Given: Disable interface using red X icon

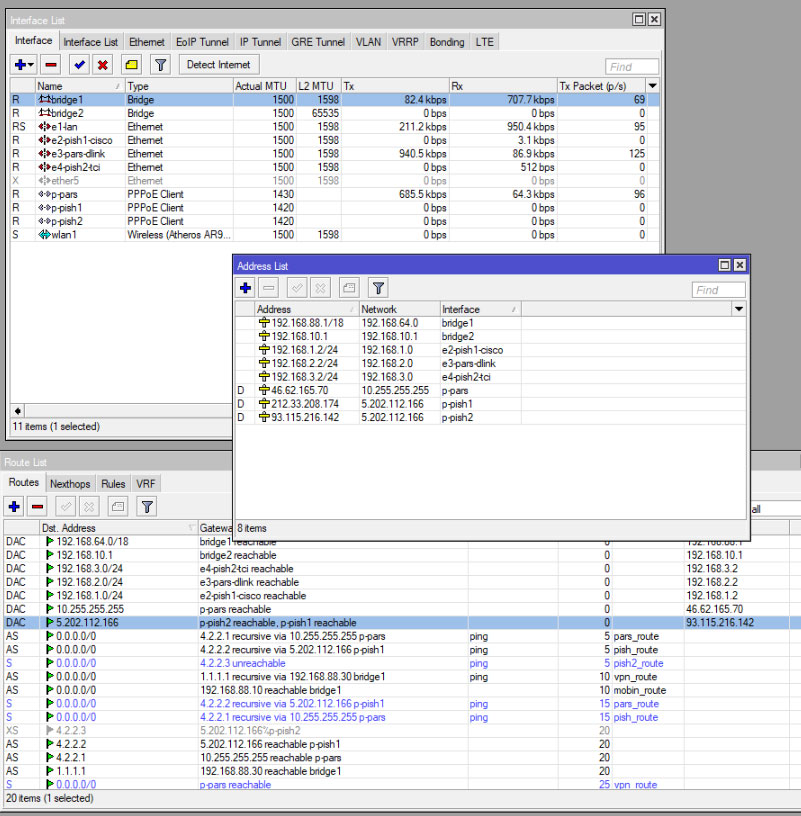Looking at the screenshot, I should click(103, 65).
